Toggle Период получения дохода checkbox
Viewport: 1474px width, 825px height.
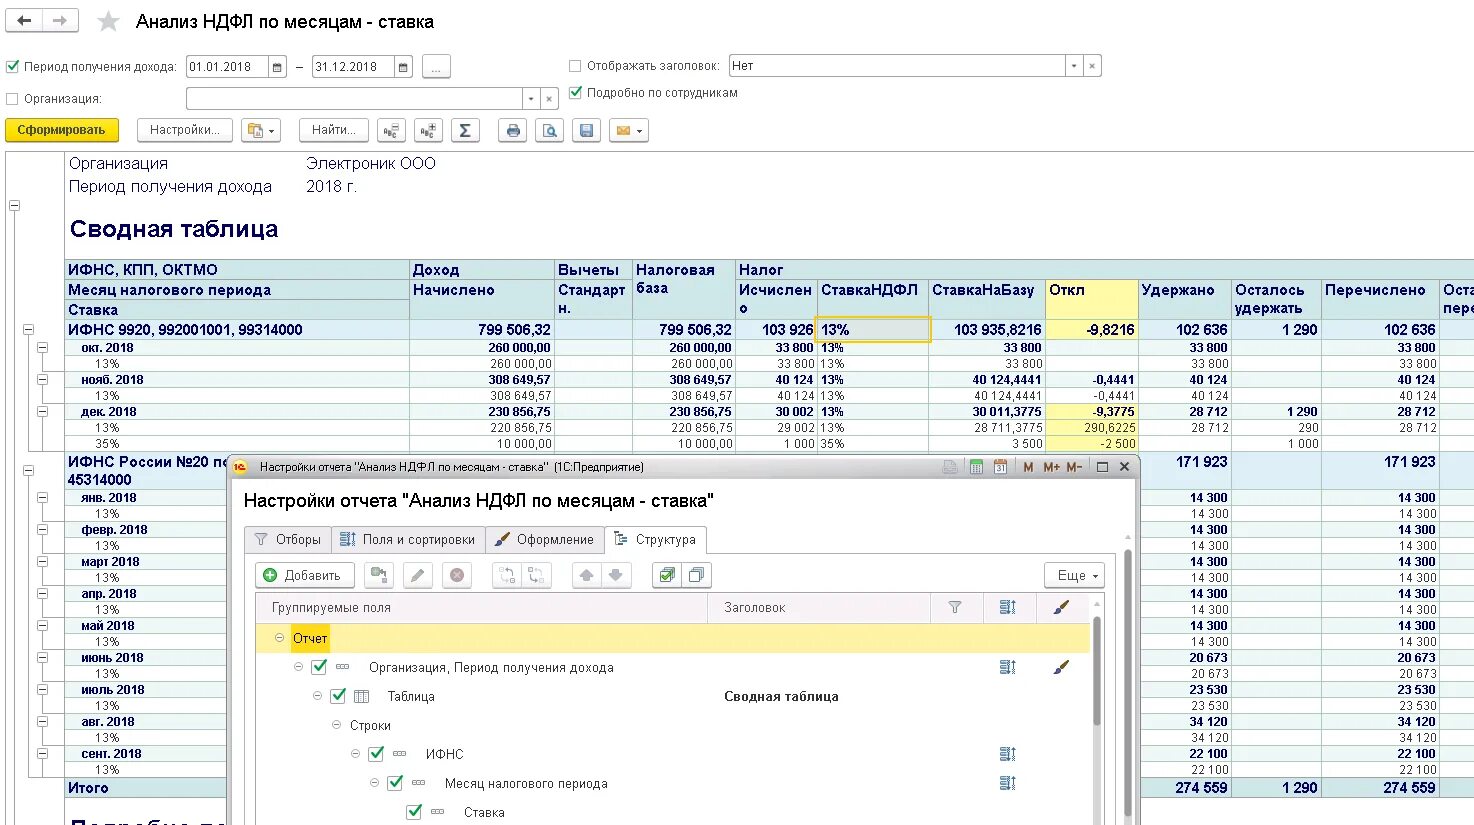pyautogui.click(x=13, y=67)
